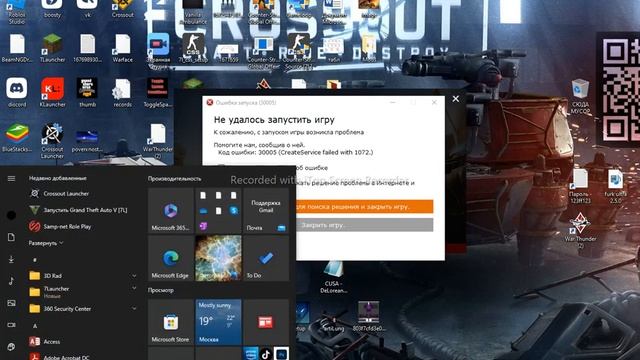The width and height of the screenshot is (640, 360).
Task: Open Videos from Start menu side rail
Action: pos(11,325)
